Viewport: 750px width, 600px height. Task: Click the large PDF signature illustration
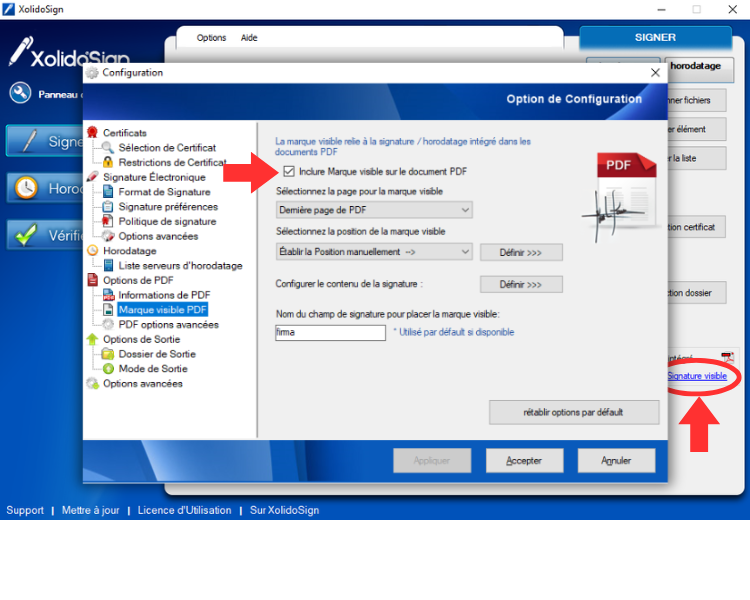pyautogui.click(x=619, y=197)
